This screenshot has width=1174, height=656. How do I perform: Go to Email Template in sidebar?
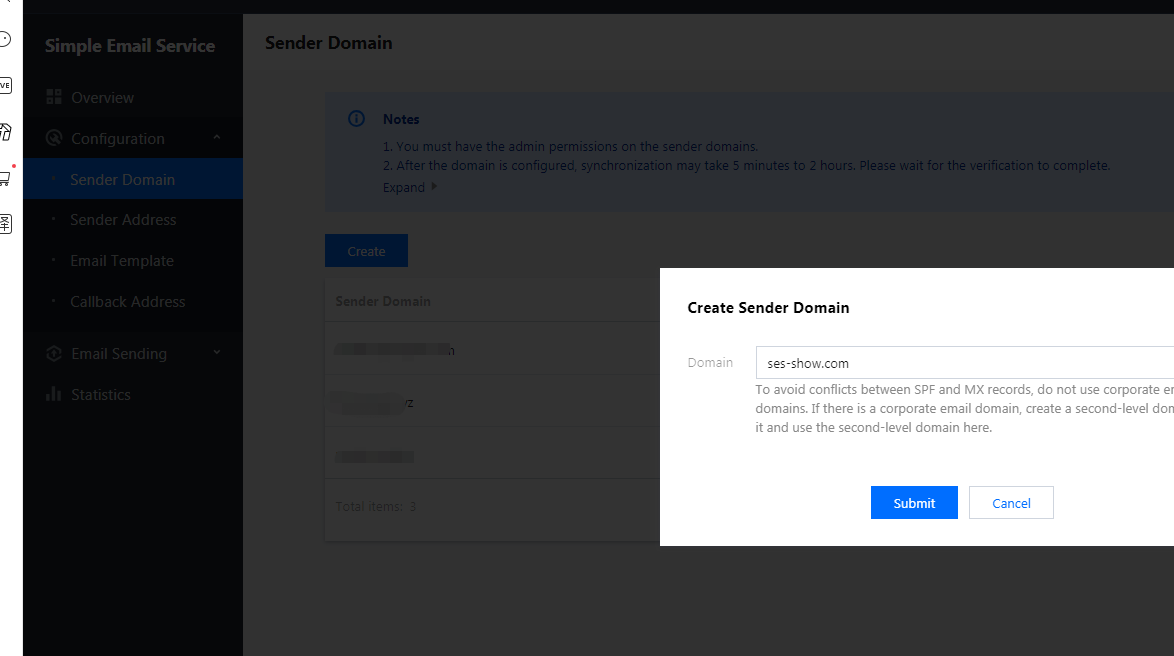[122, 261]
